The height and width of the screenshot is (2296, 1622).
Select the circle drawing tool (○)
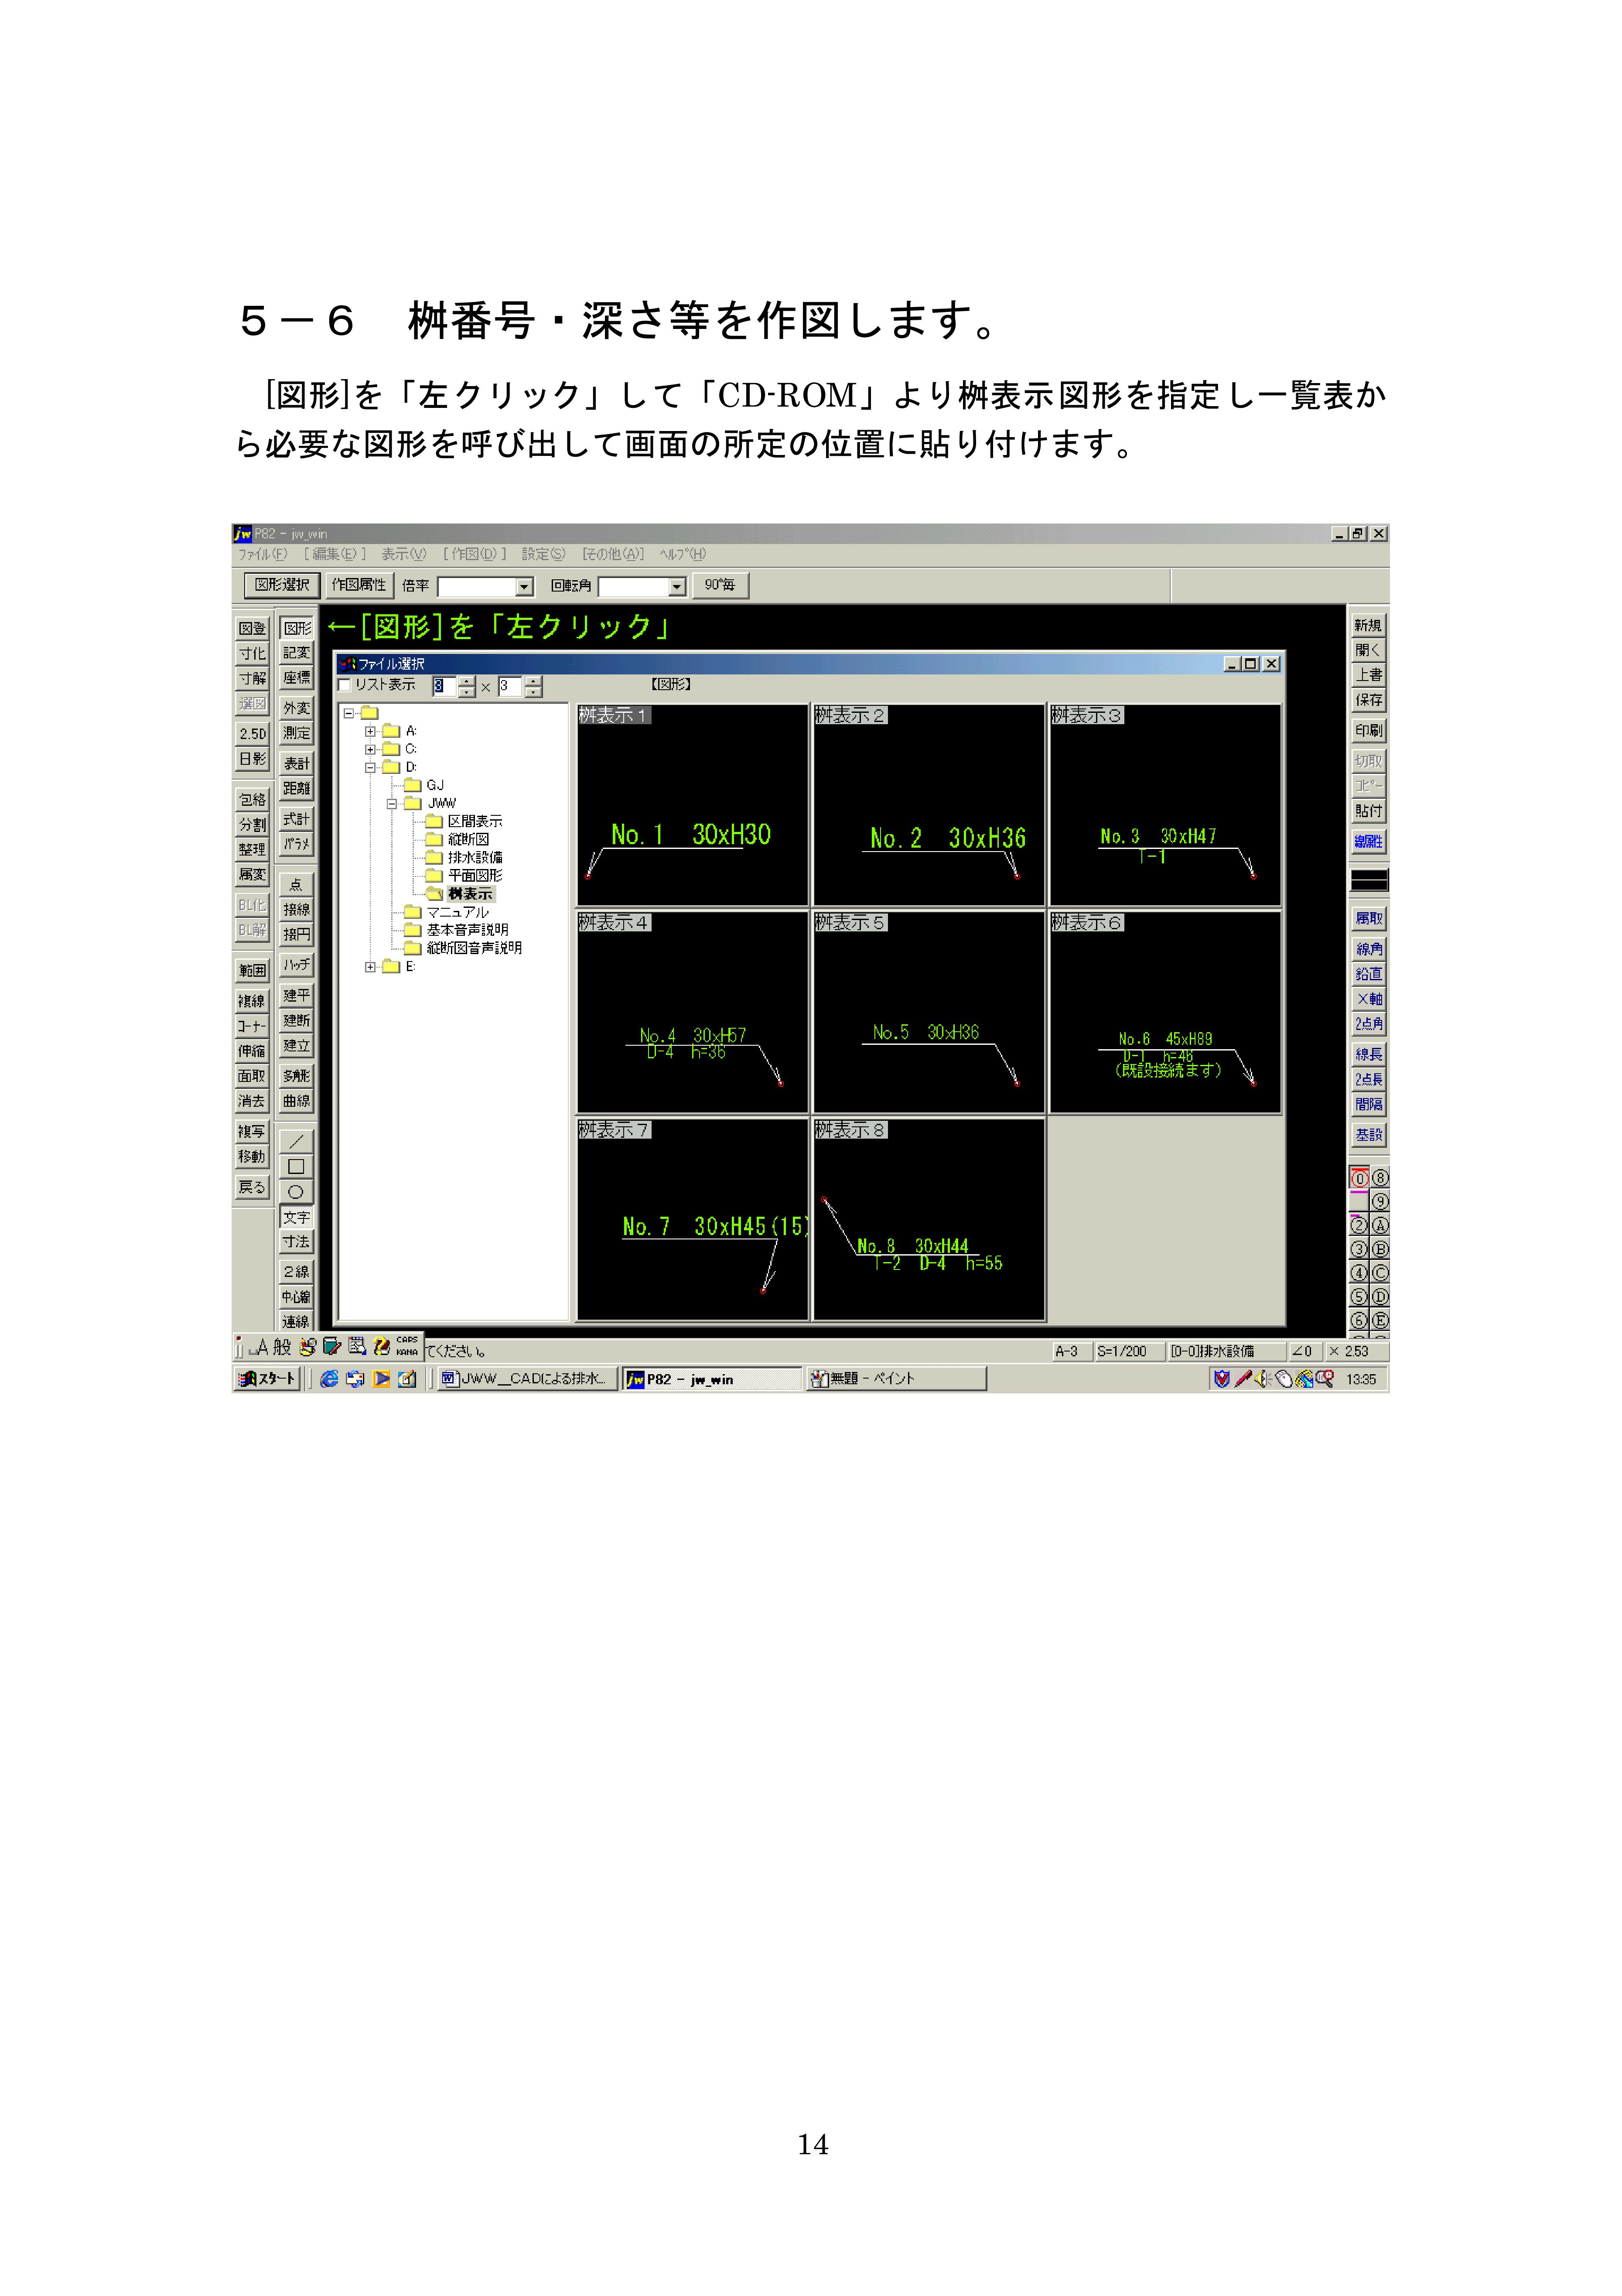point(296,1191)
